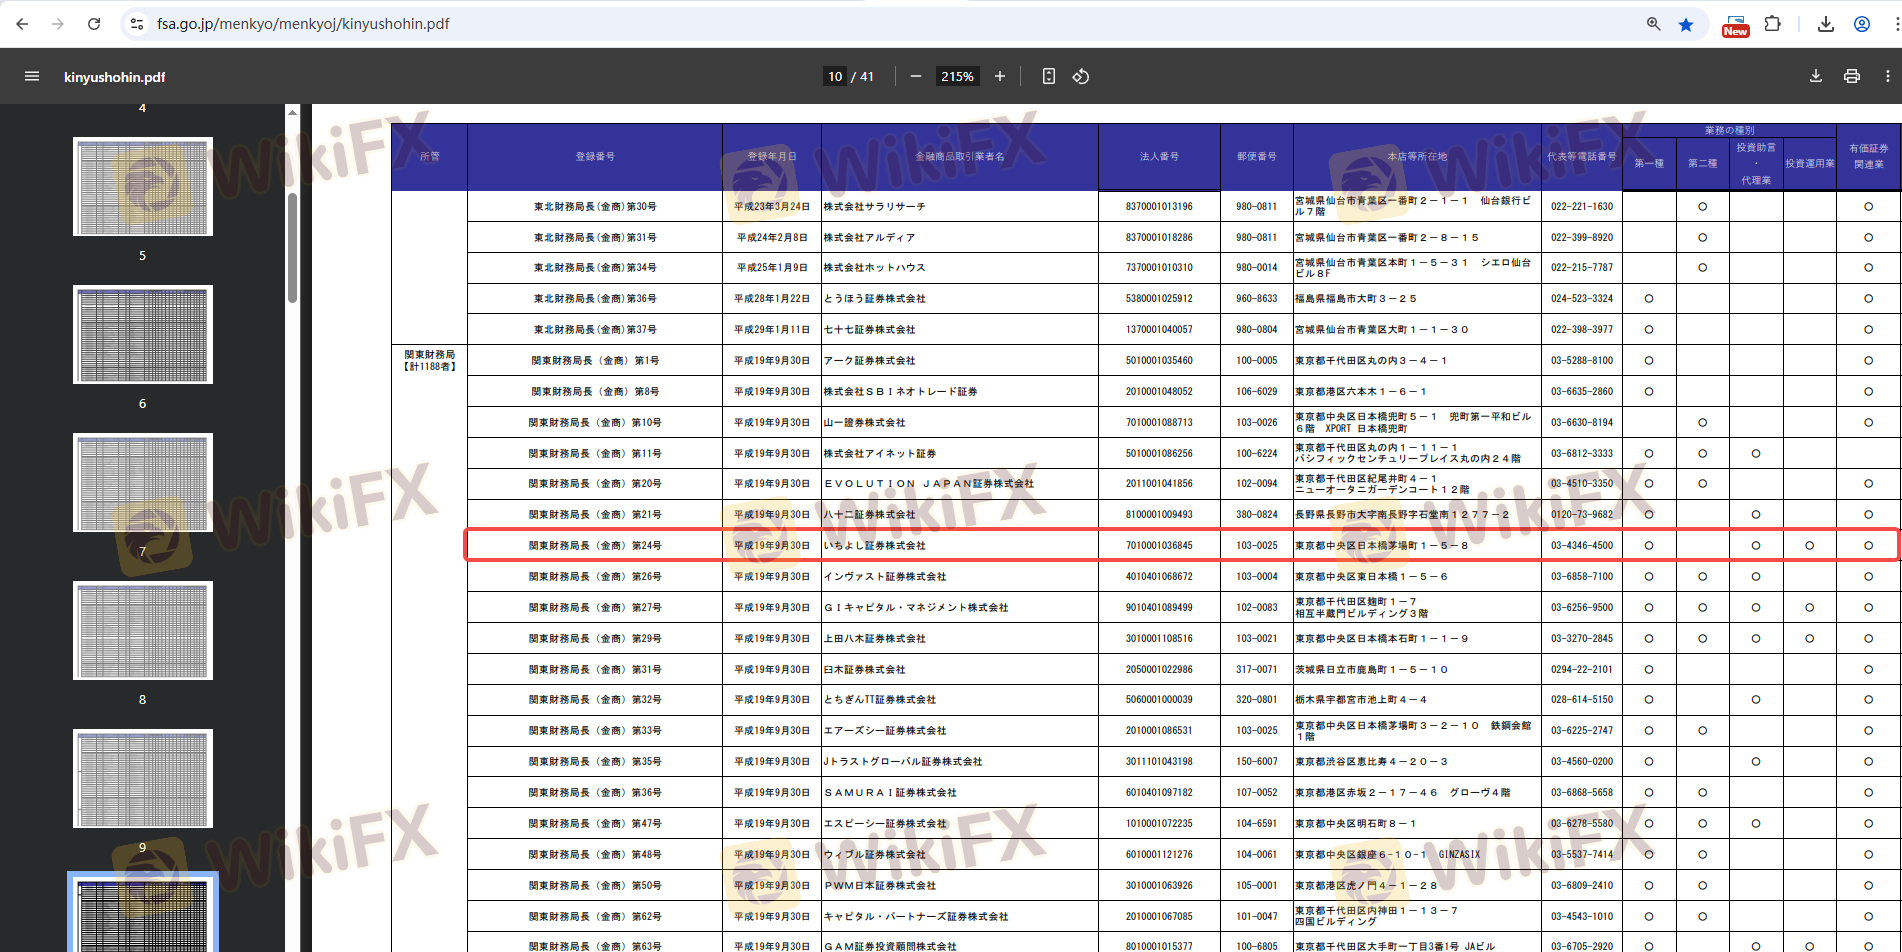Click phone number 0294-22-2101

pyautogui.click(x=1582, y=670)
